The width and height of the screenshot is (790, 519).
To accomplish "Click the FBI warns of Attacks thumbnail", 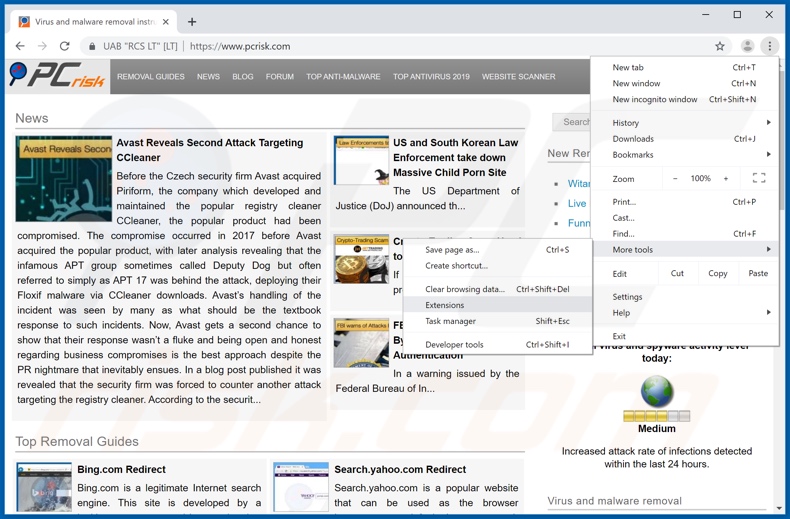I will (x=361, y=343).
